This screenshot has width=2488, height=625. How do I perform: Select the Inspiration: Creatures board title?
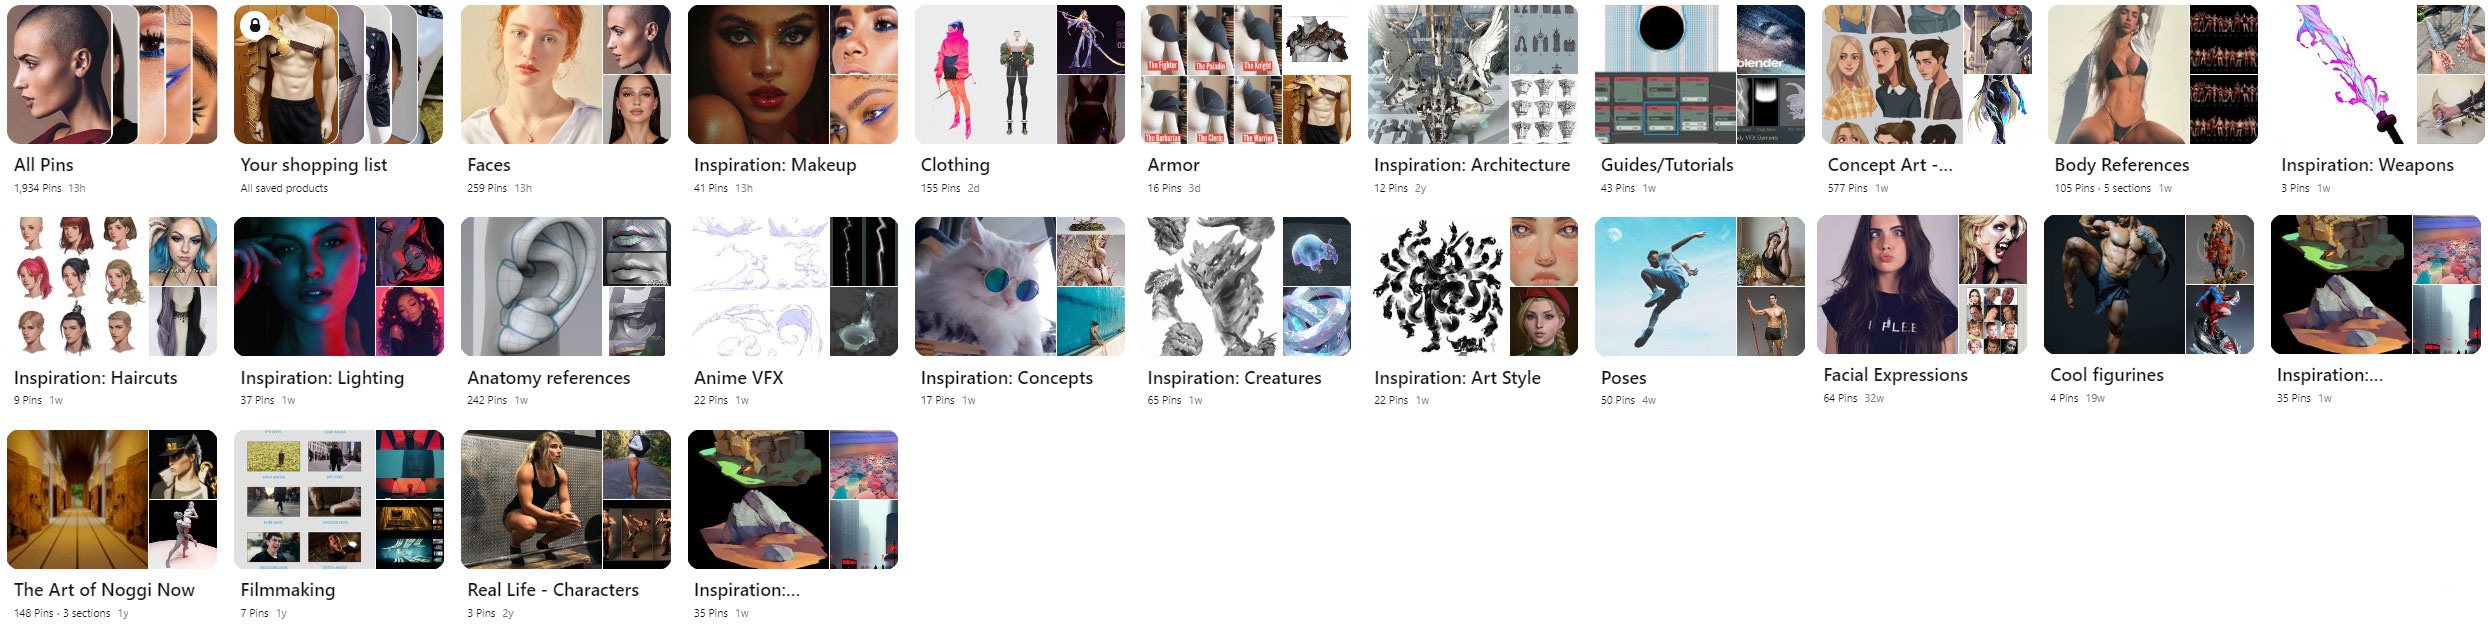click(x=1234, y=378)
